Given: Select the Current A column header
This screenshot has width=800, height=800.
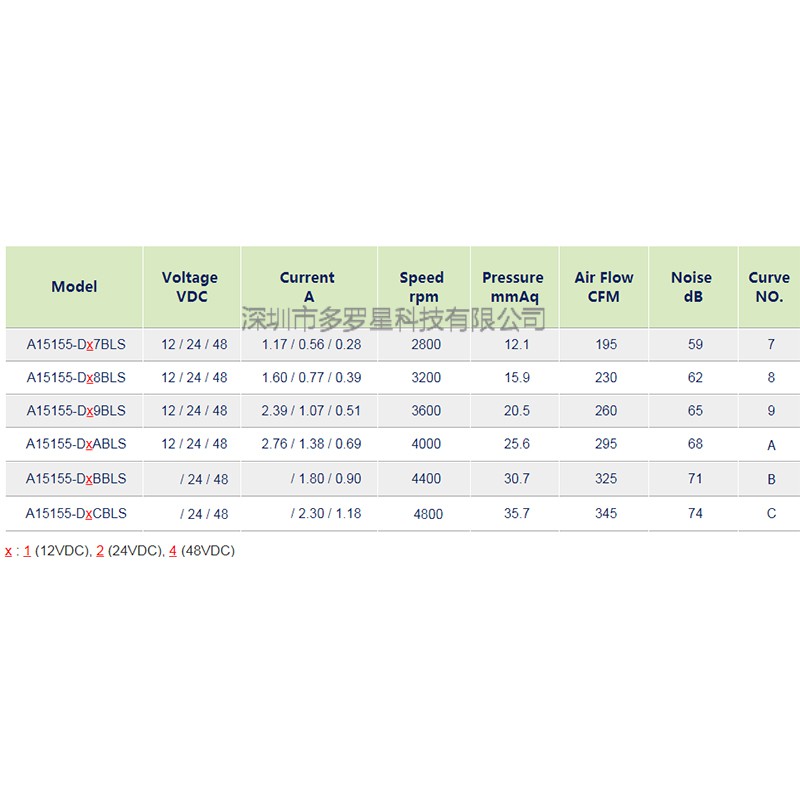Looking at the screenshot, I should point(308,287).
